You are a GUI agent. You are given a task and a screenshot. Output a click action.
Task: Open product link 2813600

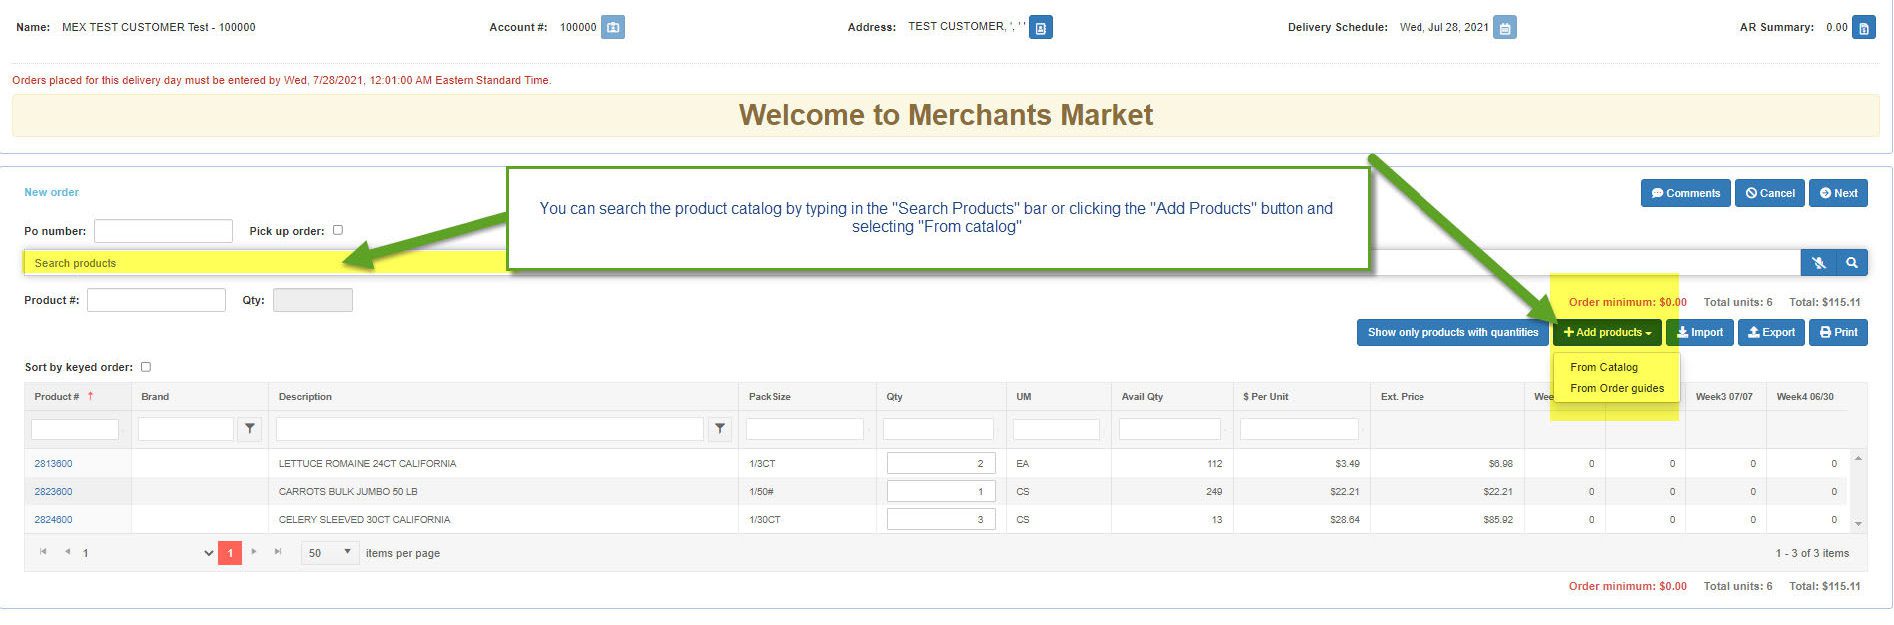pyautogui.click(x=53, y=464)
